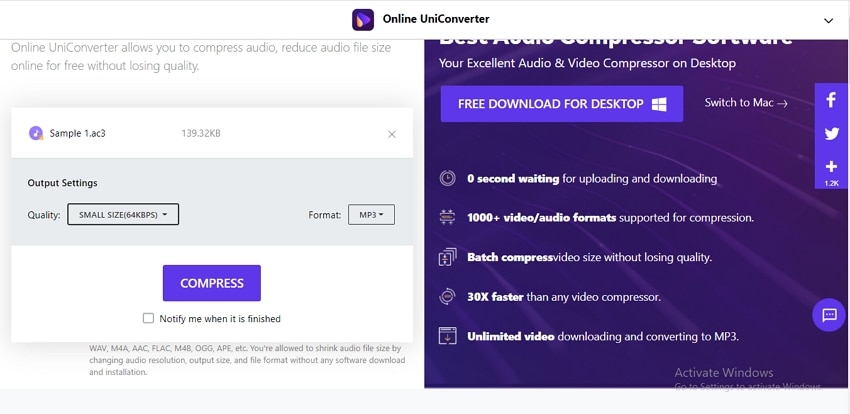The height and width of the screenshot is (414, 850).
Task: Click FREE DOWNLOAD FOR DESKTOP button
Action: (x=562, y=104)
